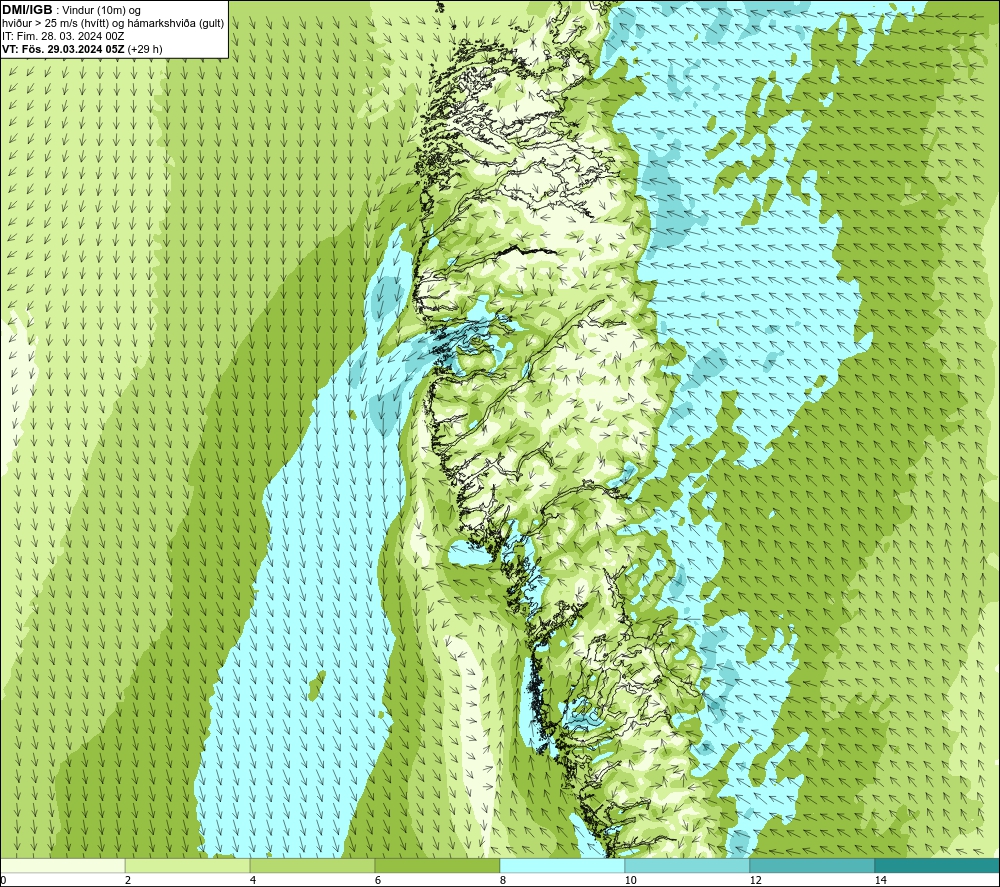Select the color scale band between 10 and 12

pos(688,865)
